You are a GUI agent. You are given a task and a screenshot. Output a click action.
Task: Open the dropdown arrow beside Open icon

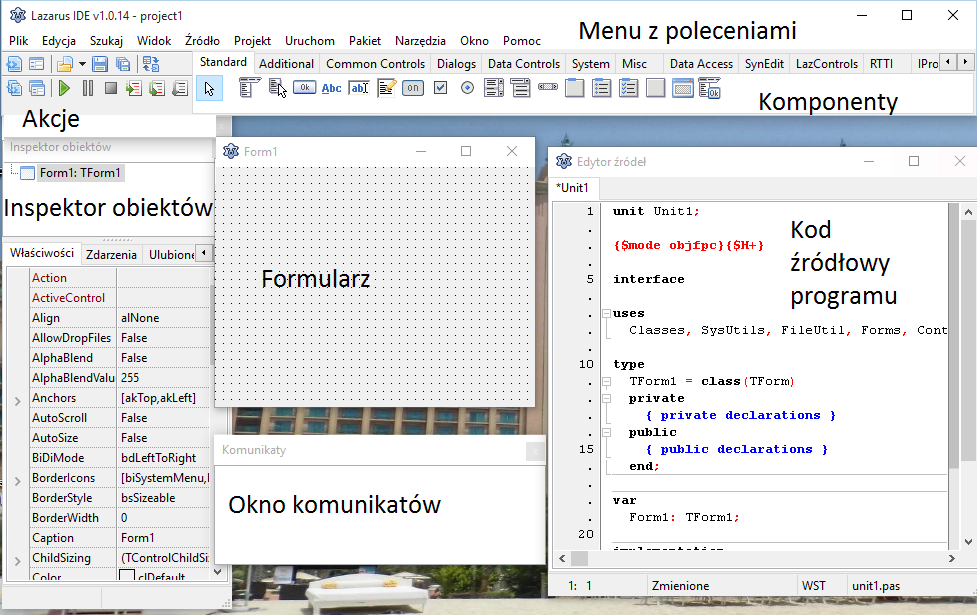tap(82, 64)
